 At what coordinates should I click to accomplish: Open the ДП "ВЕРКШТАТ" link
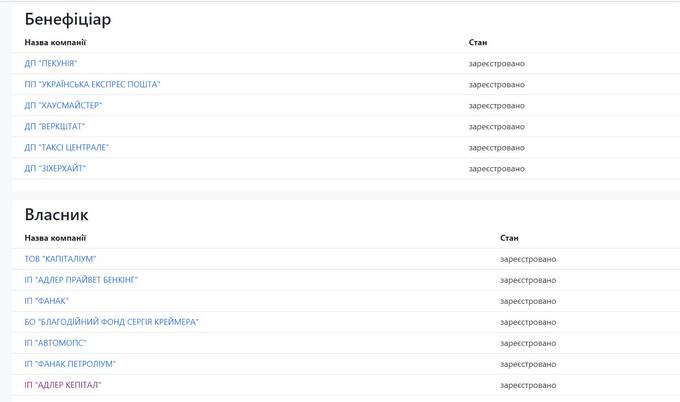pyautogui.click(x=55, y=127)
